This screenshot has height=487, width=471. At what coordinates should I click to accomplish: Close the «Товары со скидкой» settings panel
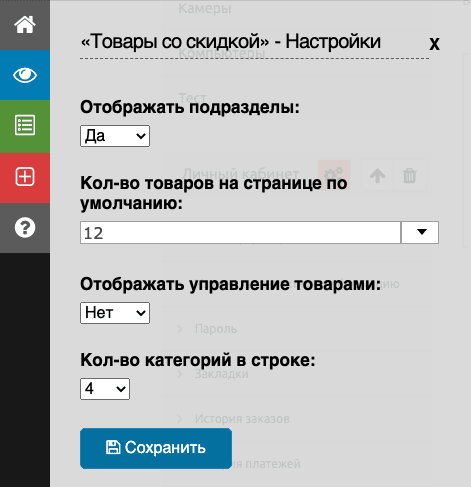[x=434, y=43]
